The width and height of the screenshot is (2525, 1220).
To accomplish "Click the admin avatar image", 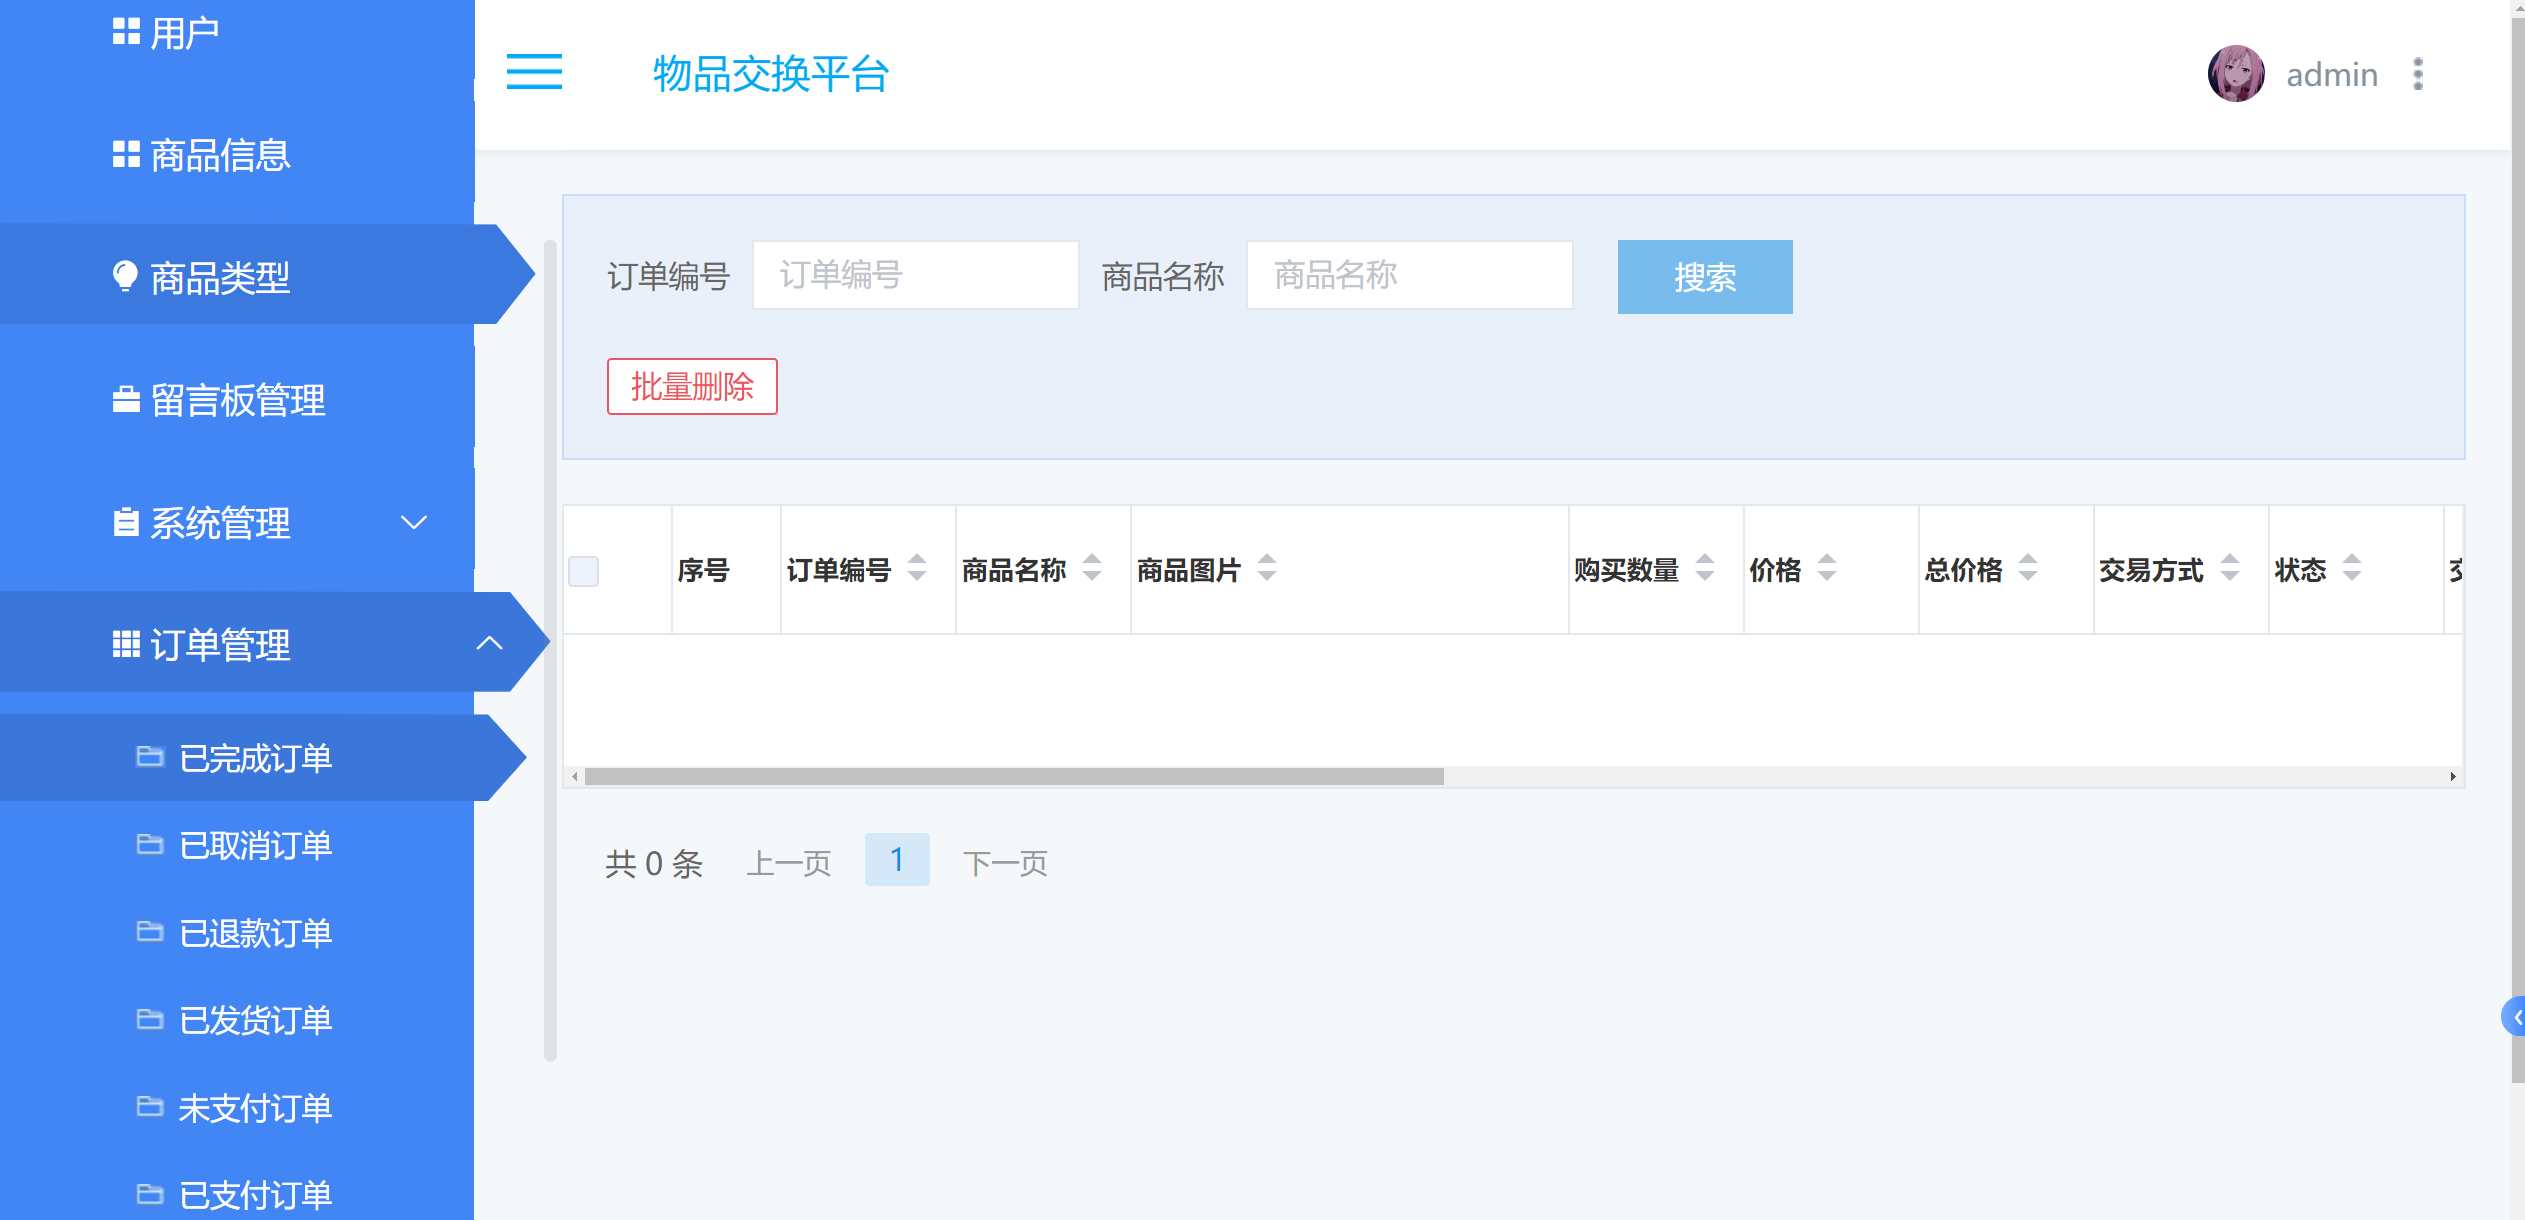I will point(2237,73).
